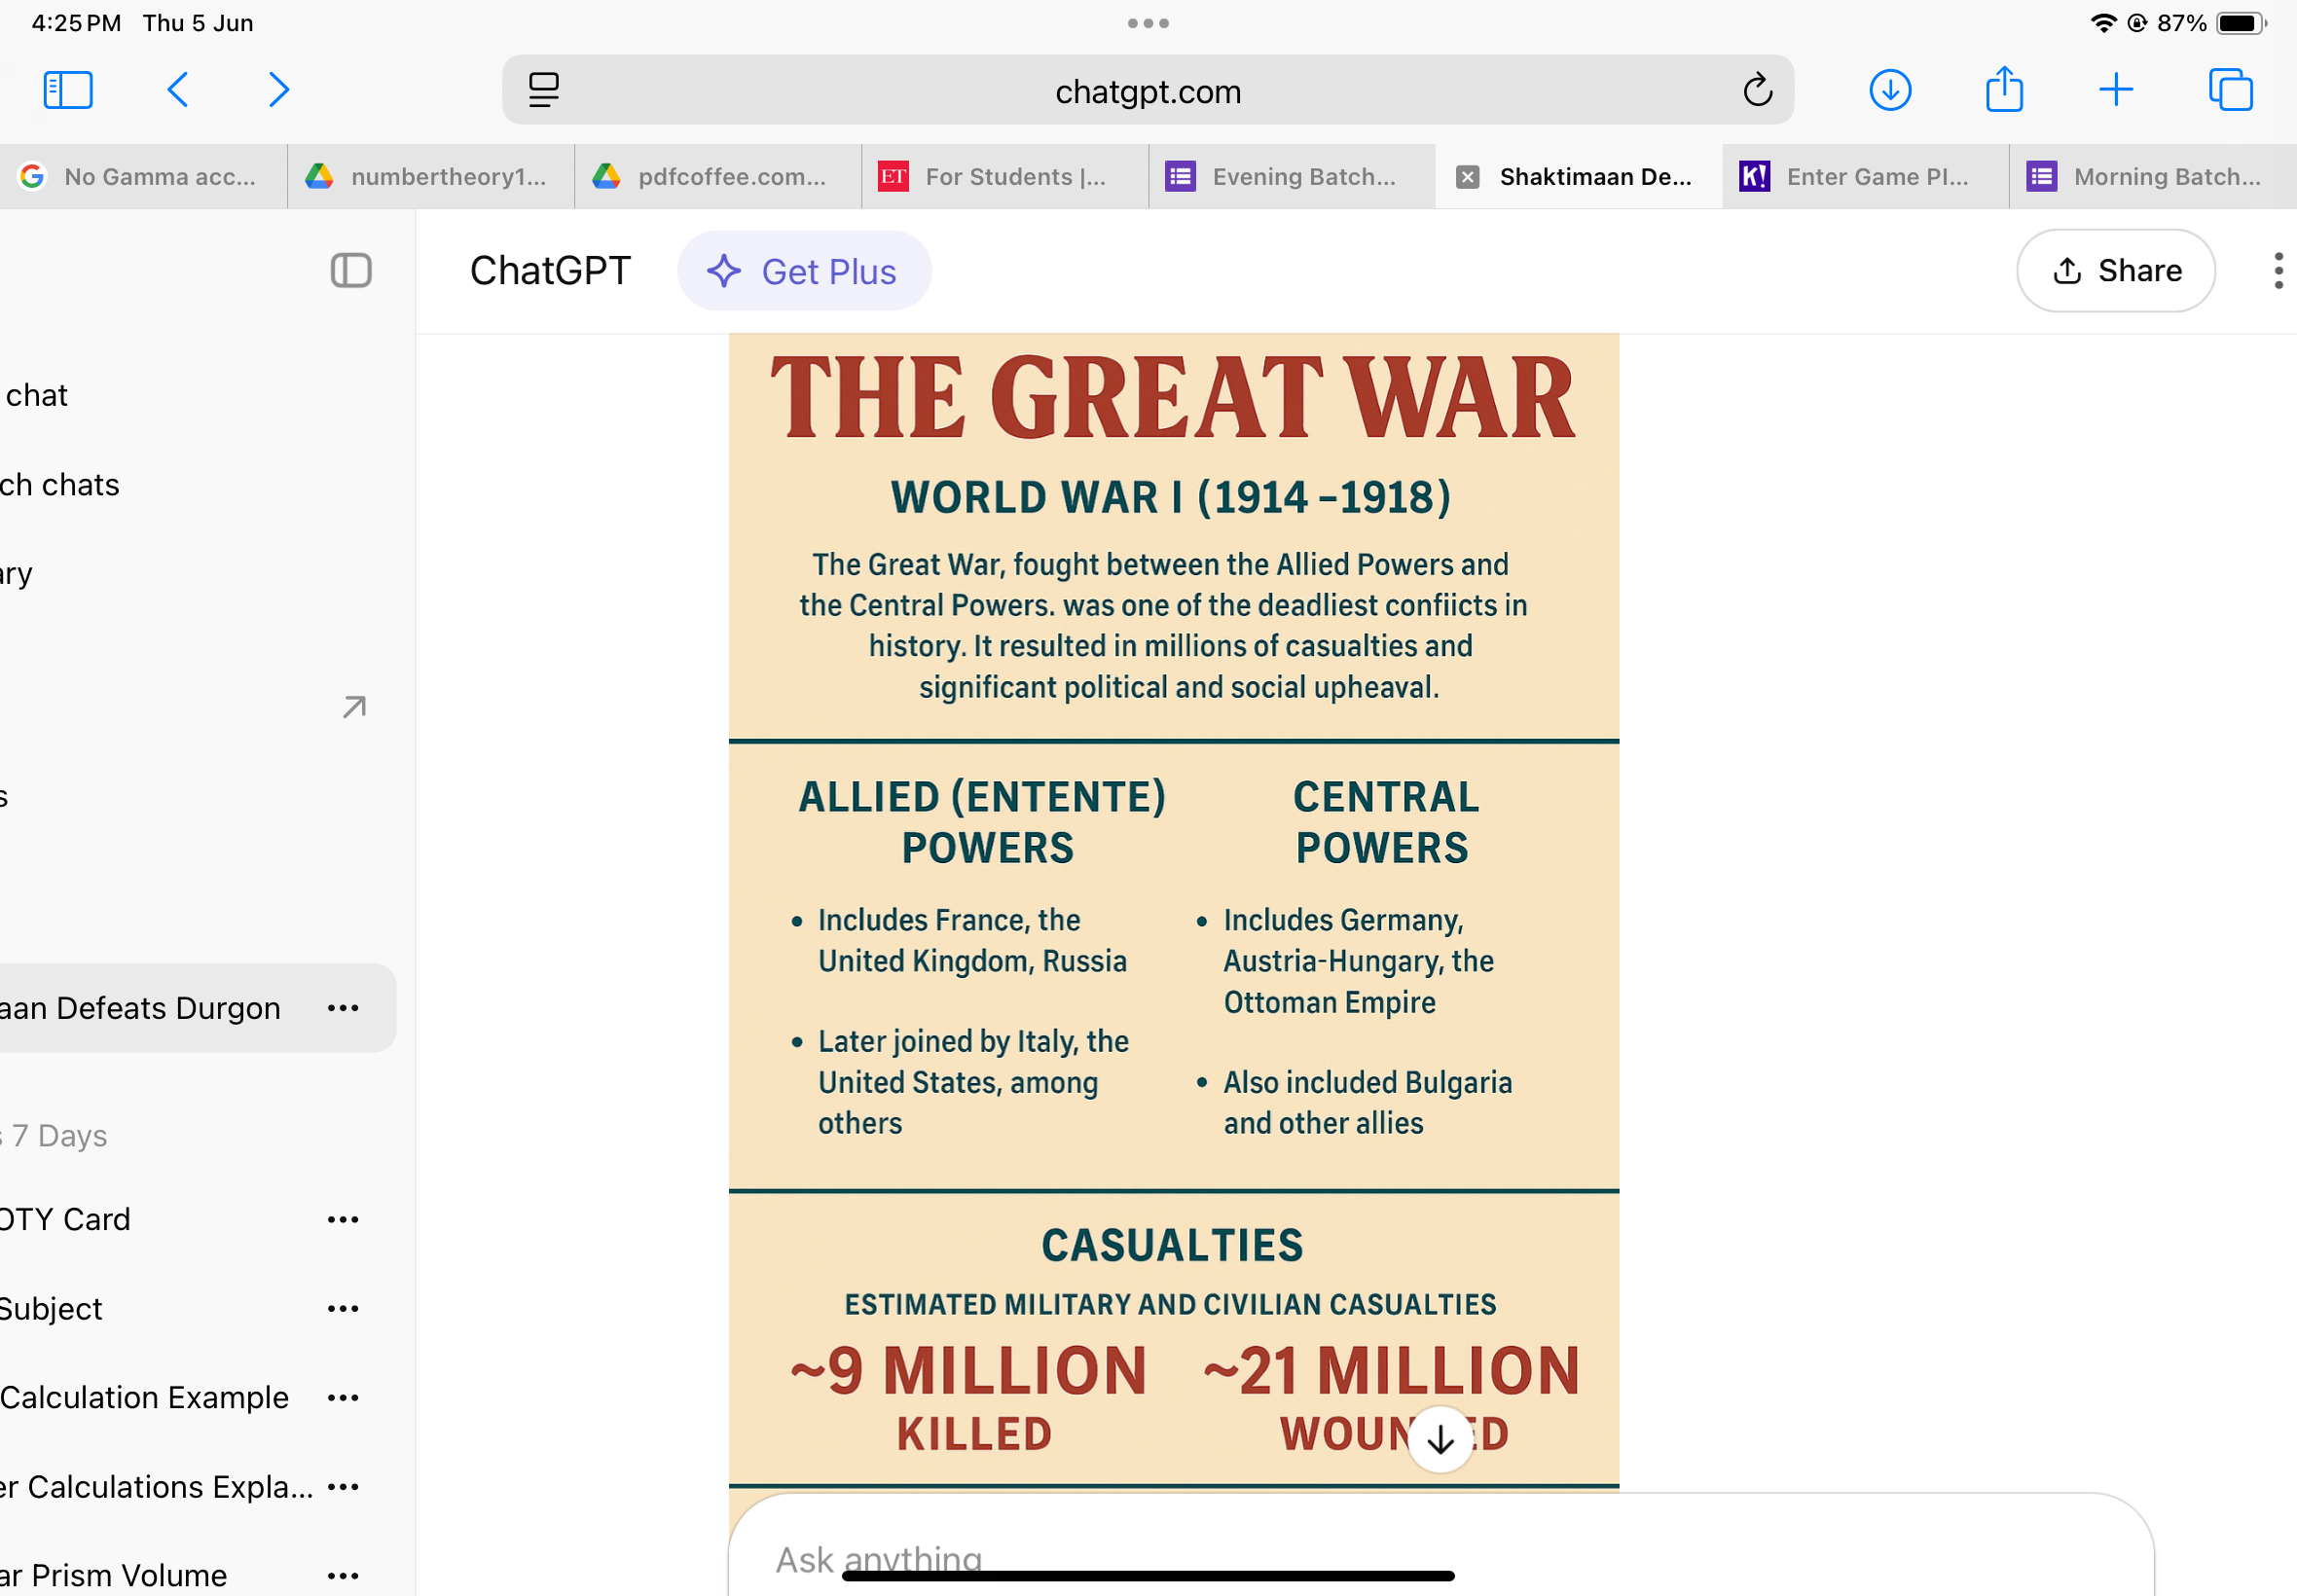Jump to bottom with the down arrow button
This screenshot has height=1596, width=2297.
(x=1440, y=1439)
